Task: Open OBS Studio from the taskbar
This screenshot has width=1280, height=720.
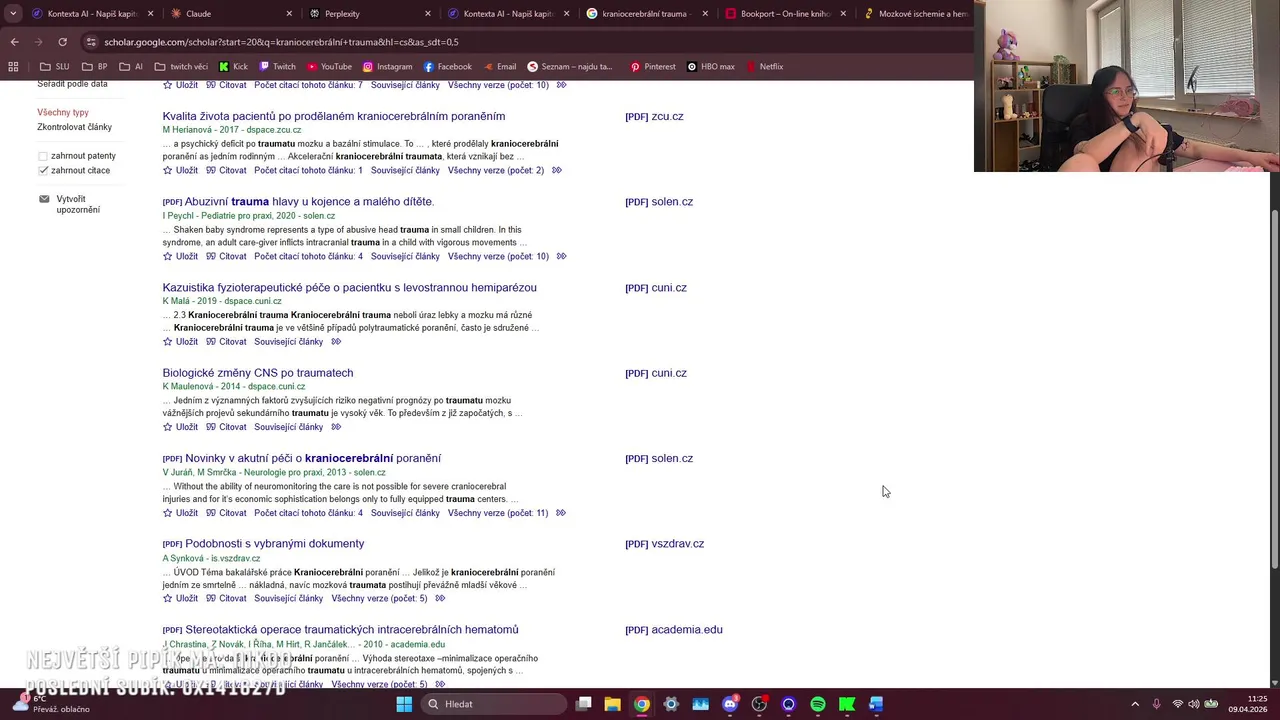Action: point(759,704)
